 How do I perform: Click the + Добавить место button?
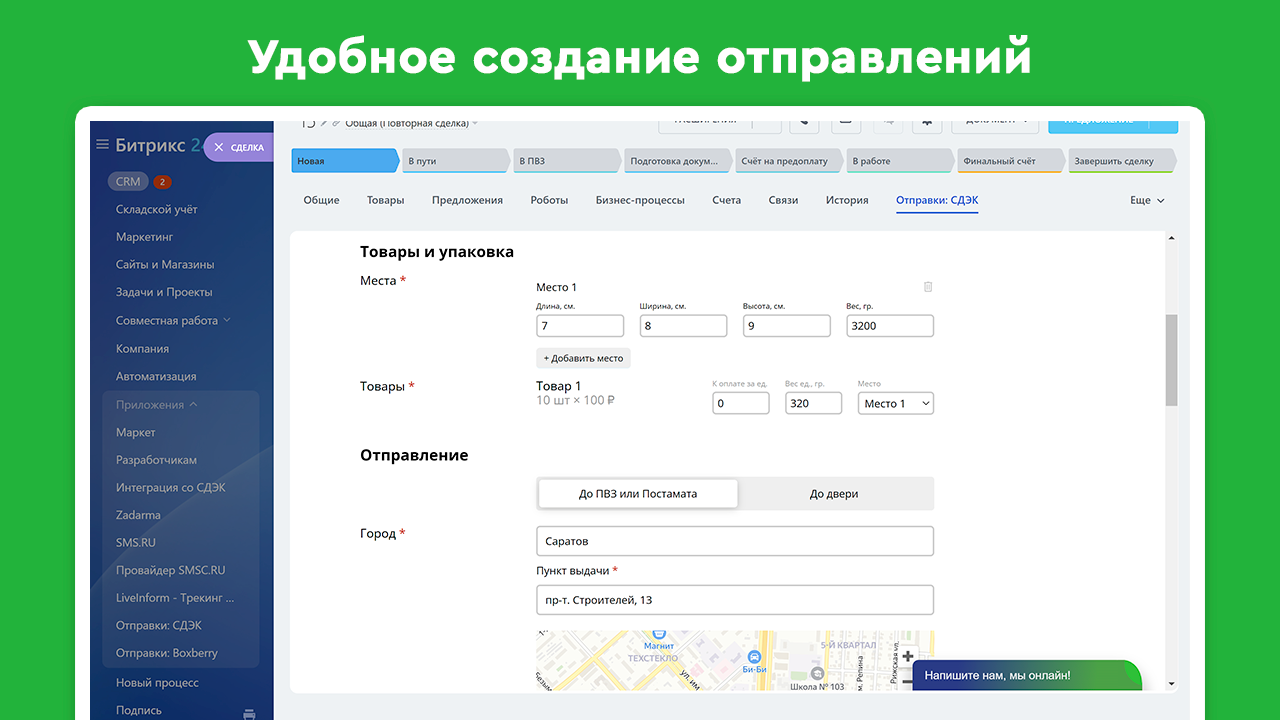coord(583,358)
